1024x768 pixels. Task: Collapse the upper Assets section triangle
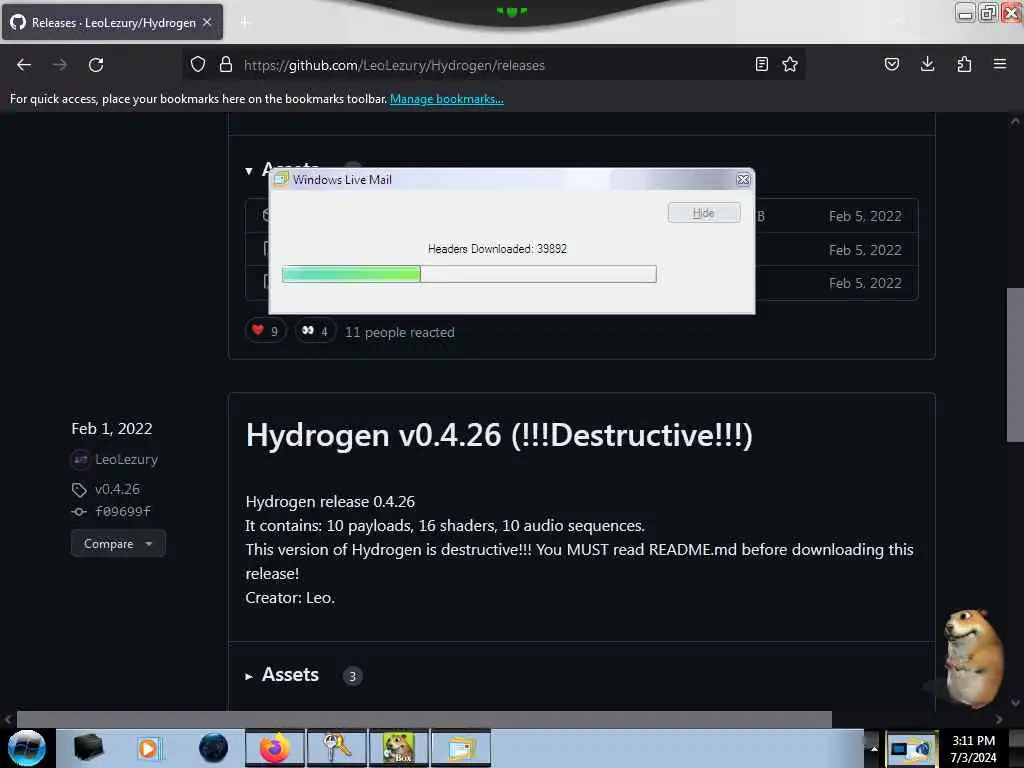click(x=249, y=171)
